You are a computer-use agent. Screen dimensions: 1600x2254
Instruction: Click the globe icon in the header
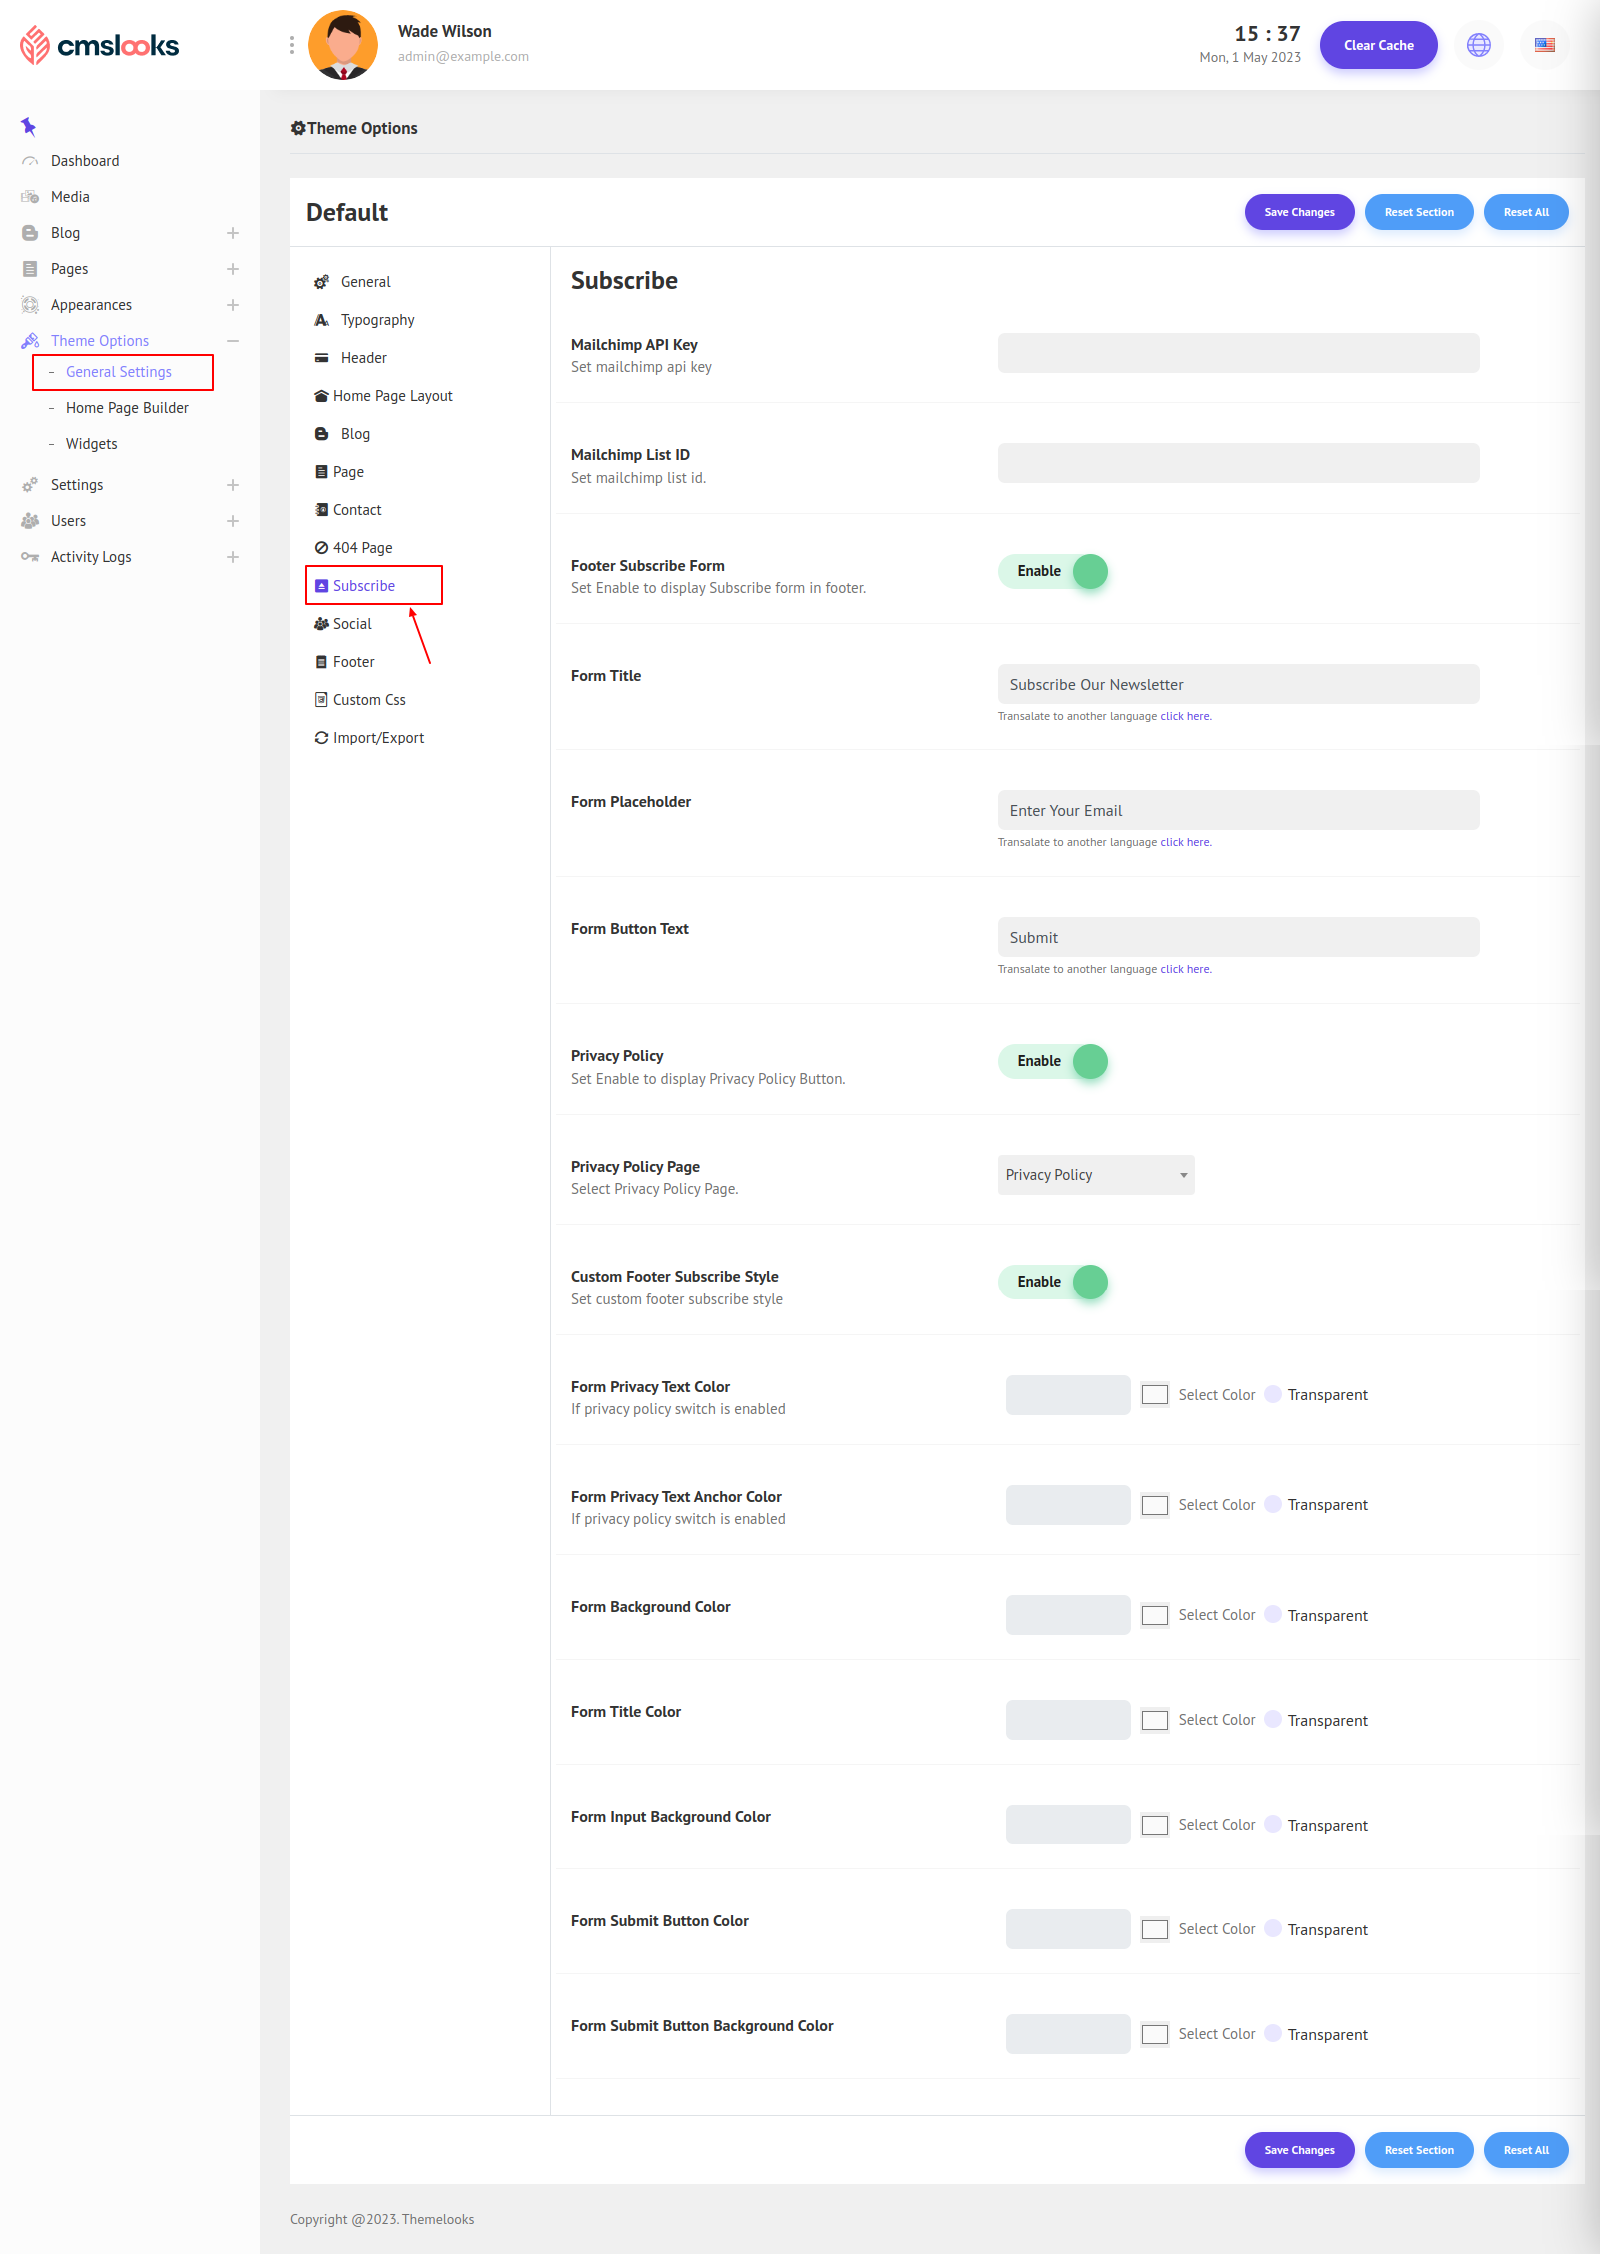click(1478, 45)
